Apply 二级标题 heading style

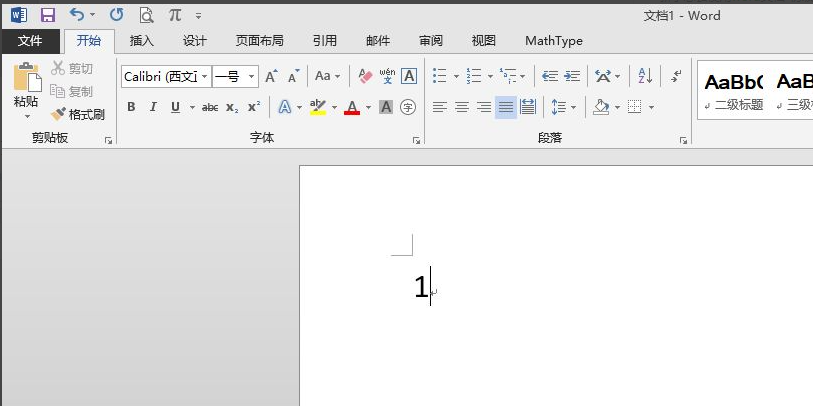click(733, 91)
